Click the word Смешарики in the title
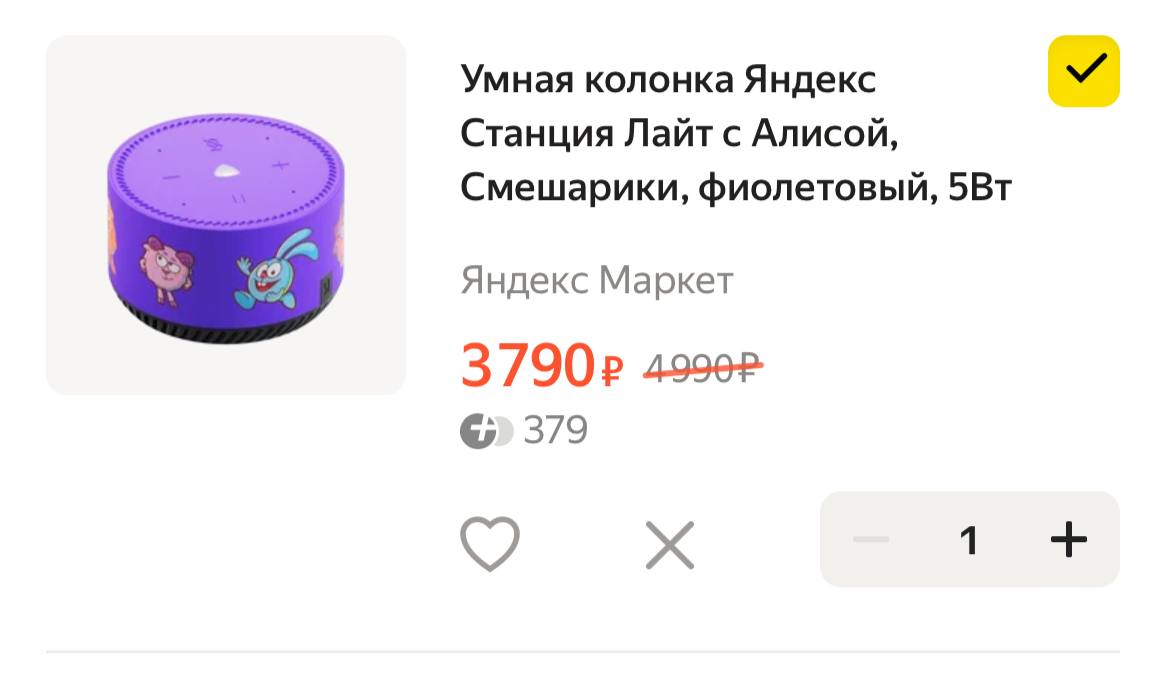 click(573, 187)
